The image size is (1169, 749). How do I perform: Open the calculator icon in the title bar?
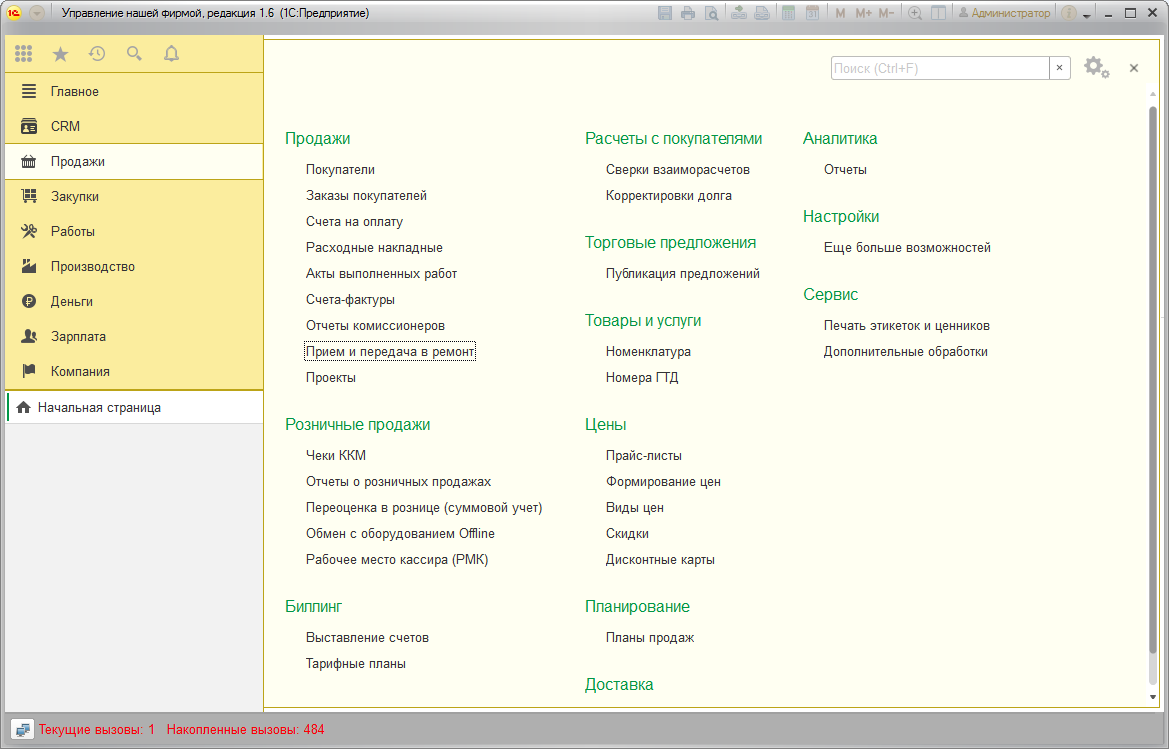pyautogui.click(x=788, y=13)
